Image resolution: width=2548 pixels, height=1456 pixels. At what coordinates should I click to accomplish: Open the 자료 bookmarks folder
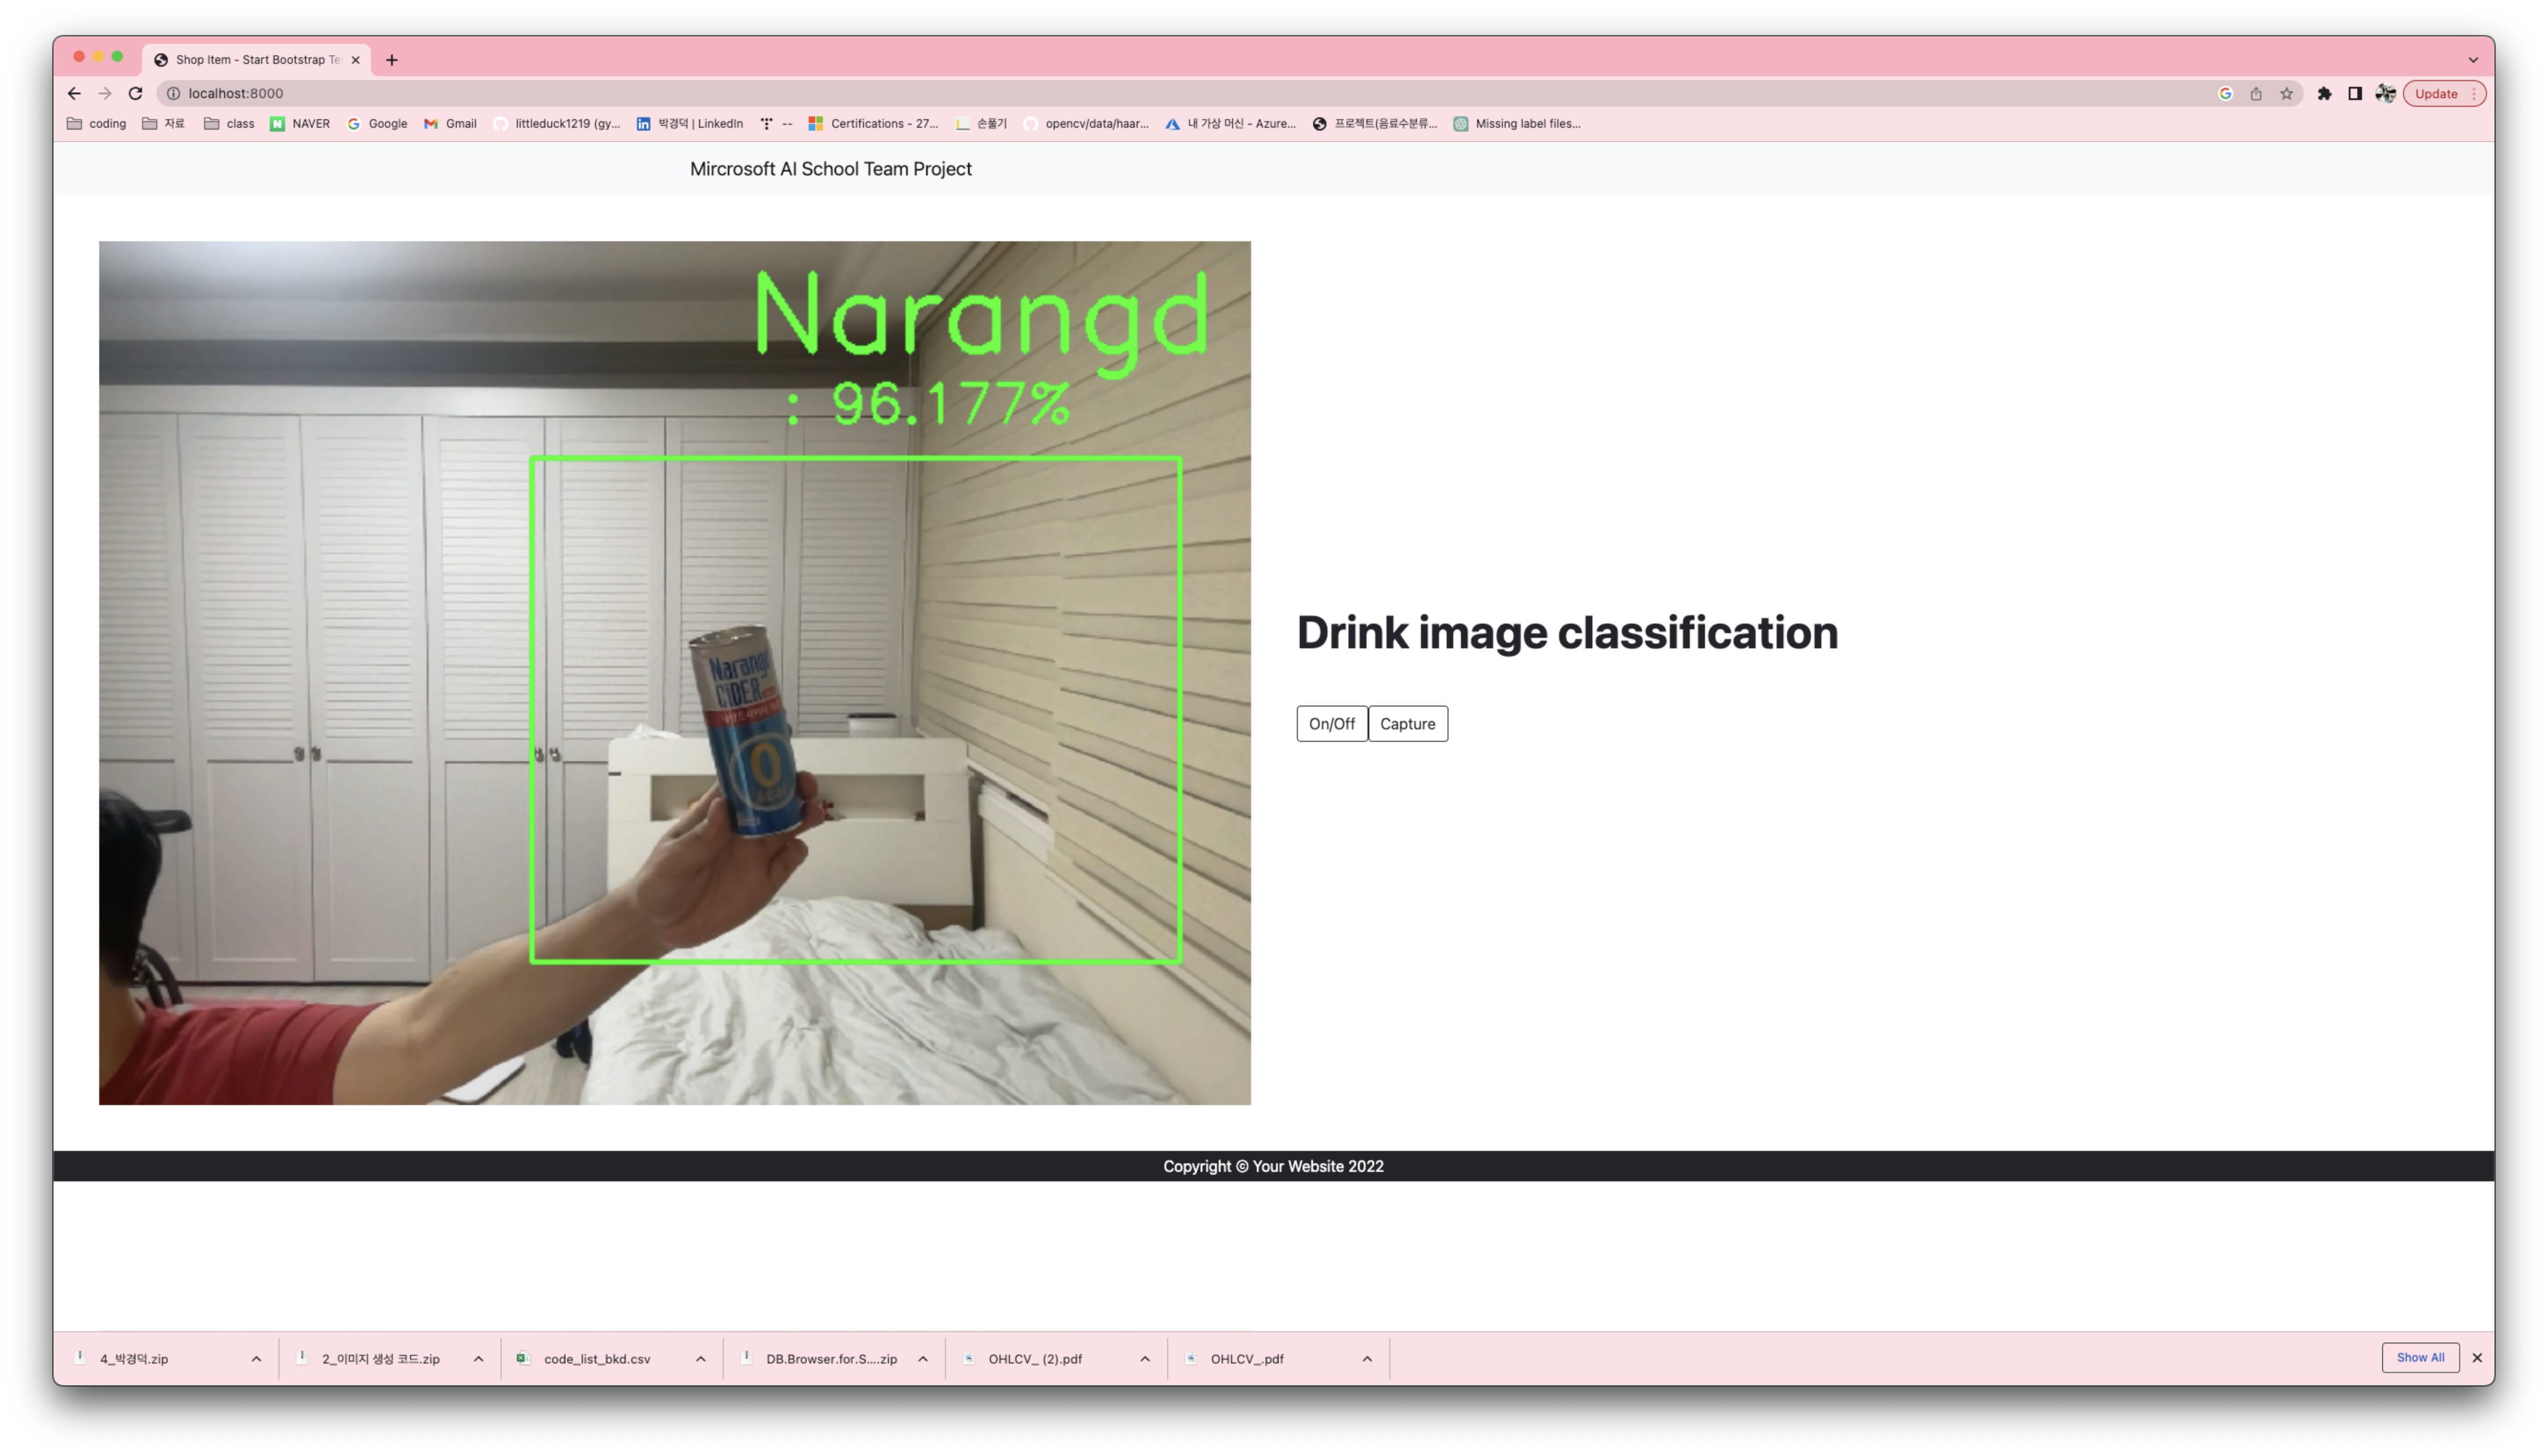pos(164,124)
